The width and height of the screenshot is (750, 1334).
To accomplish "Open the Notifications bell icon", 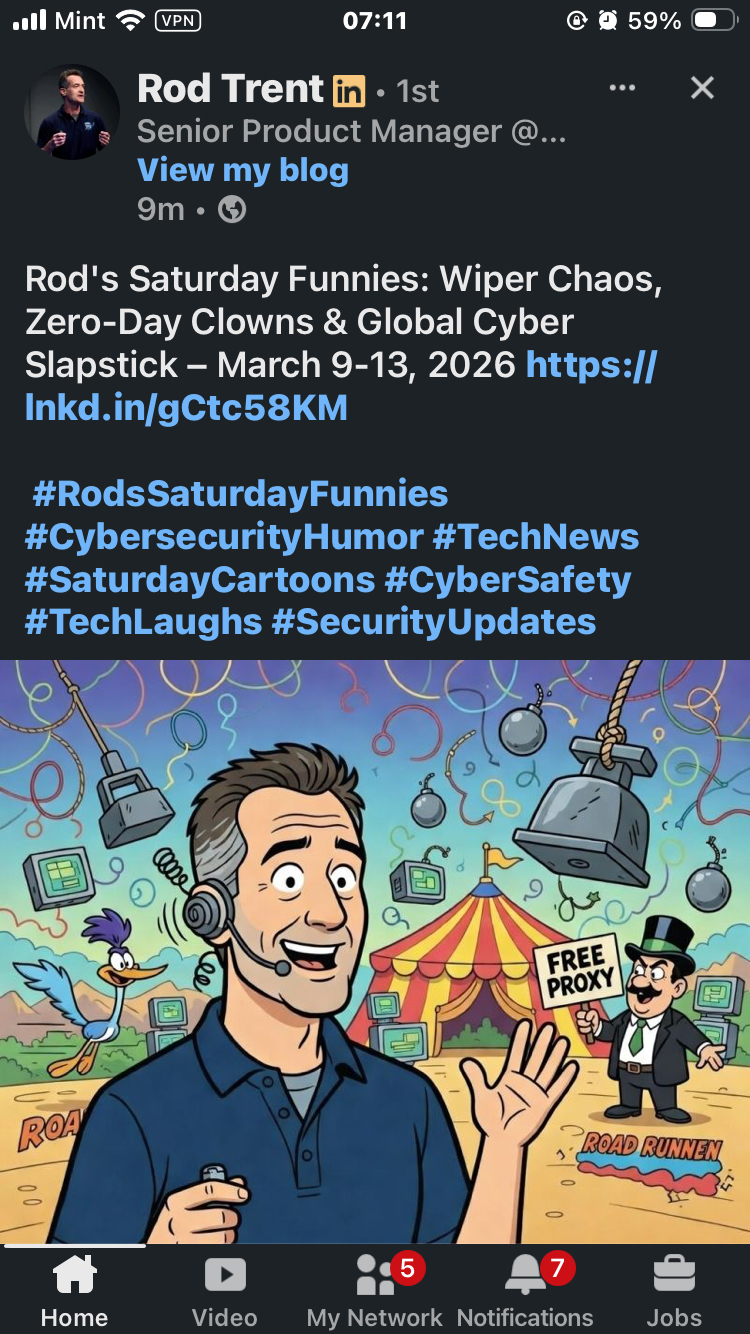I will (x=526, y=1275).
